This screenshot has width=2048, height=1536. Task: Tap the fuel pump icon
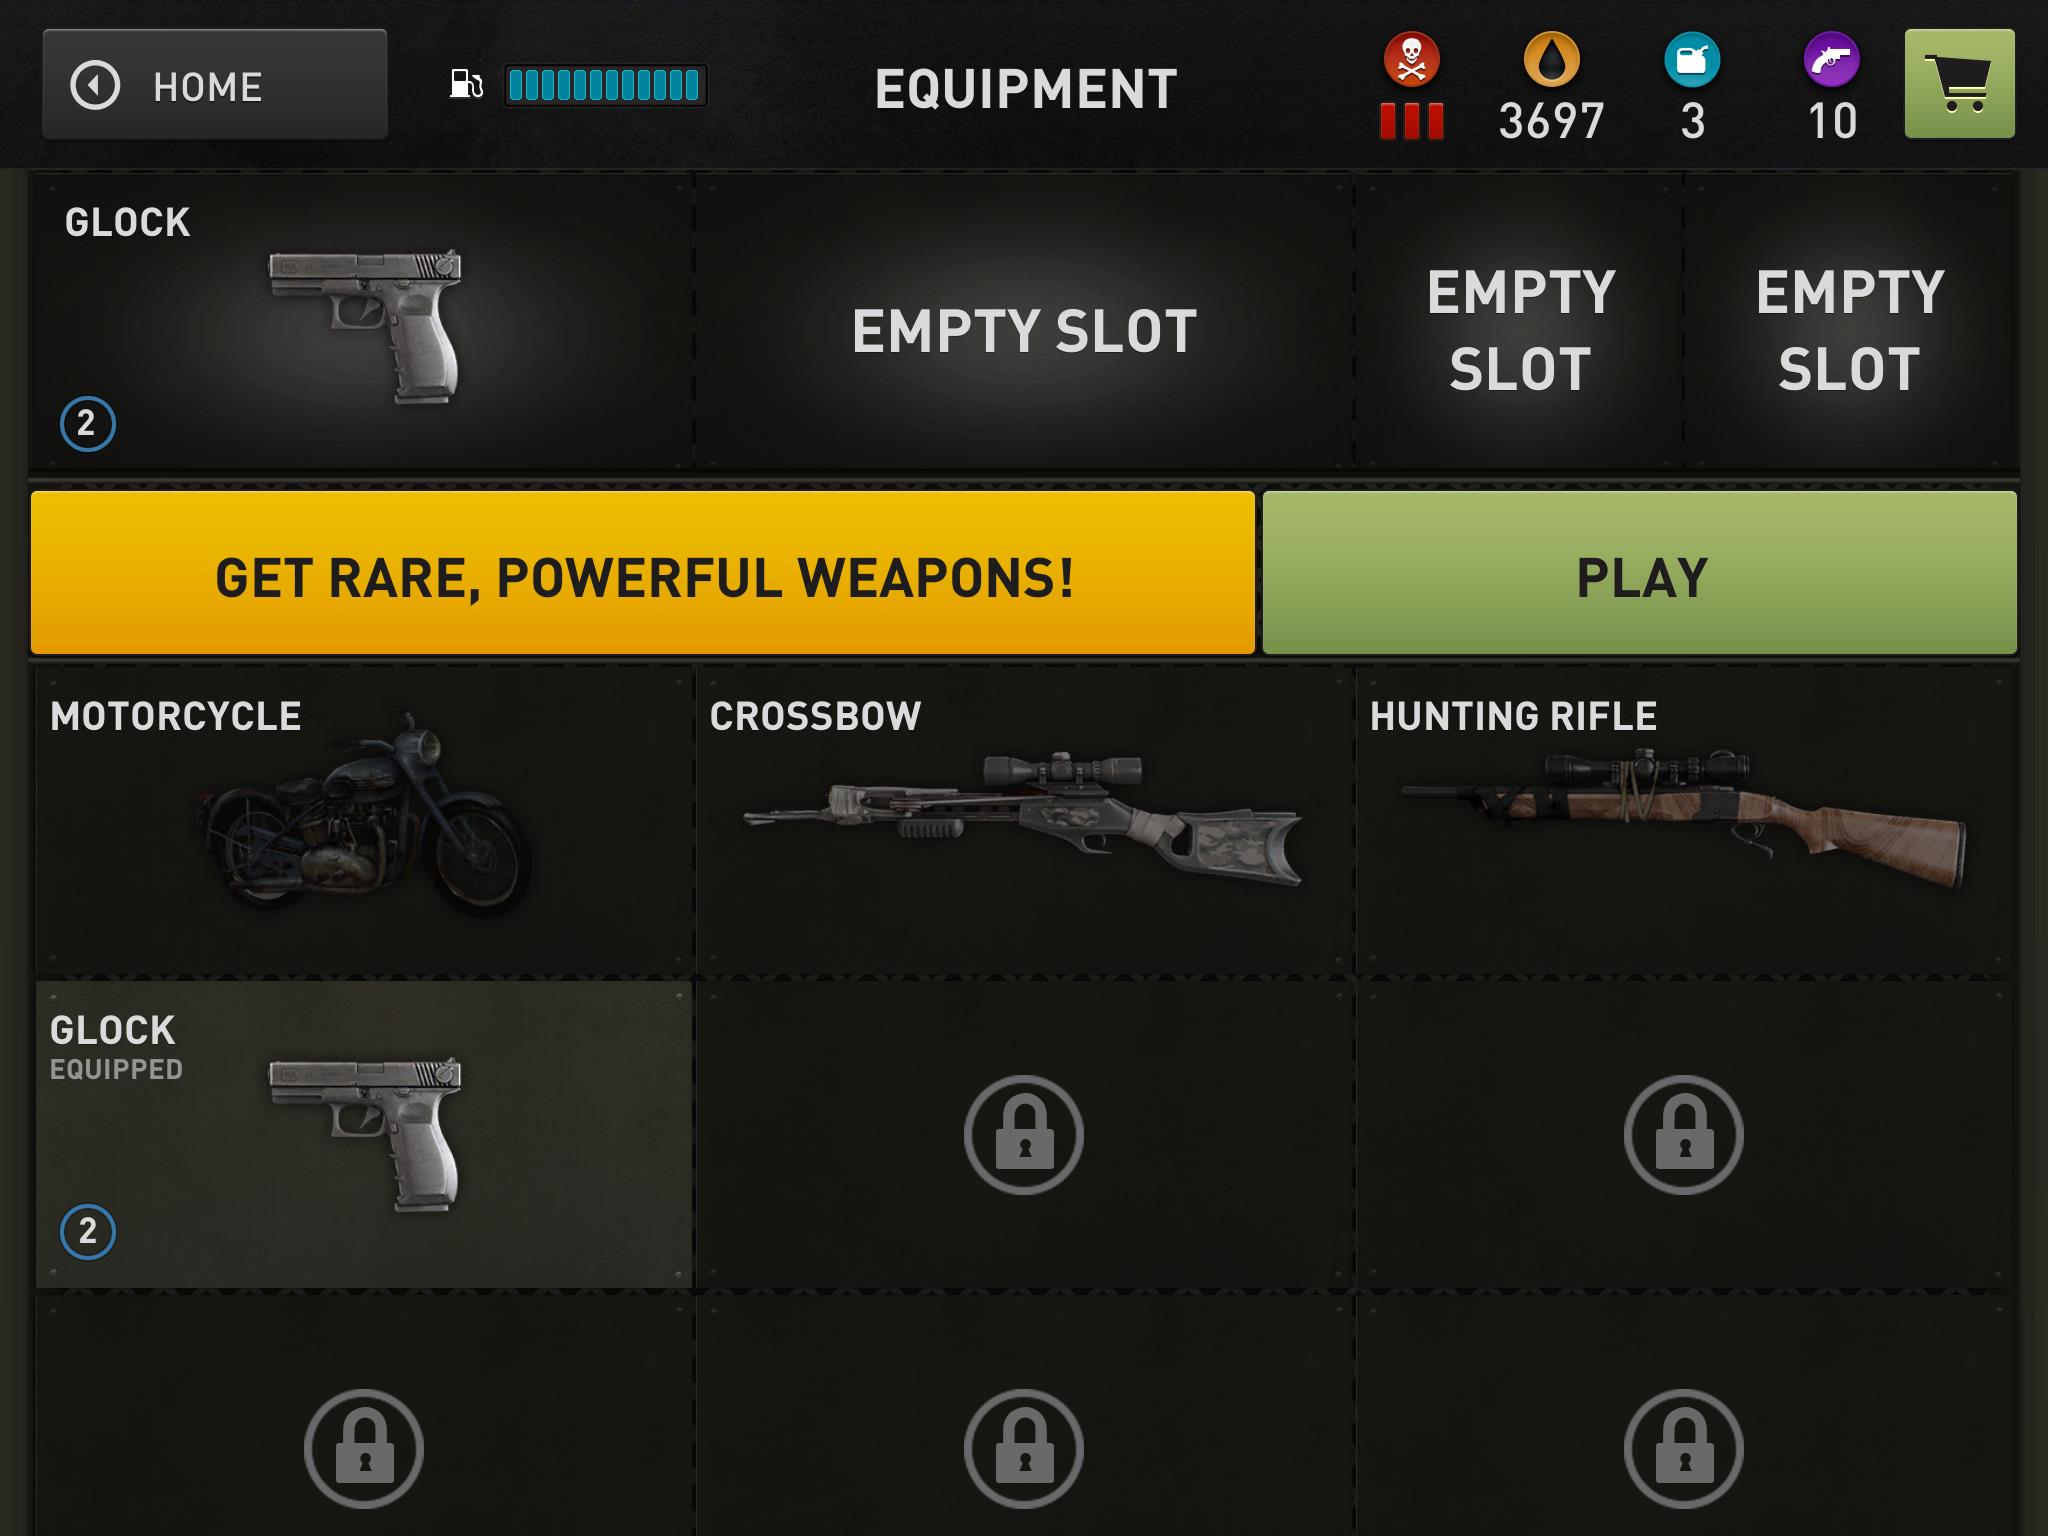coord(466,84)
